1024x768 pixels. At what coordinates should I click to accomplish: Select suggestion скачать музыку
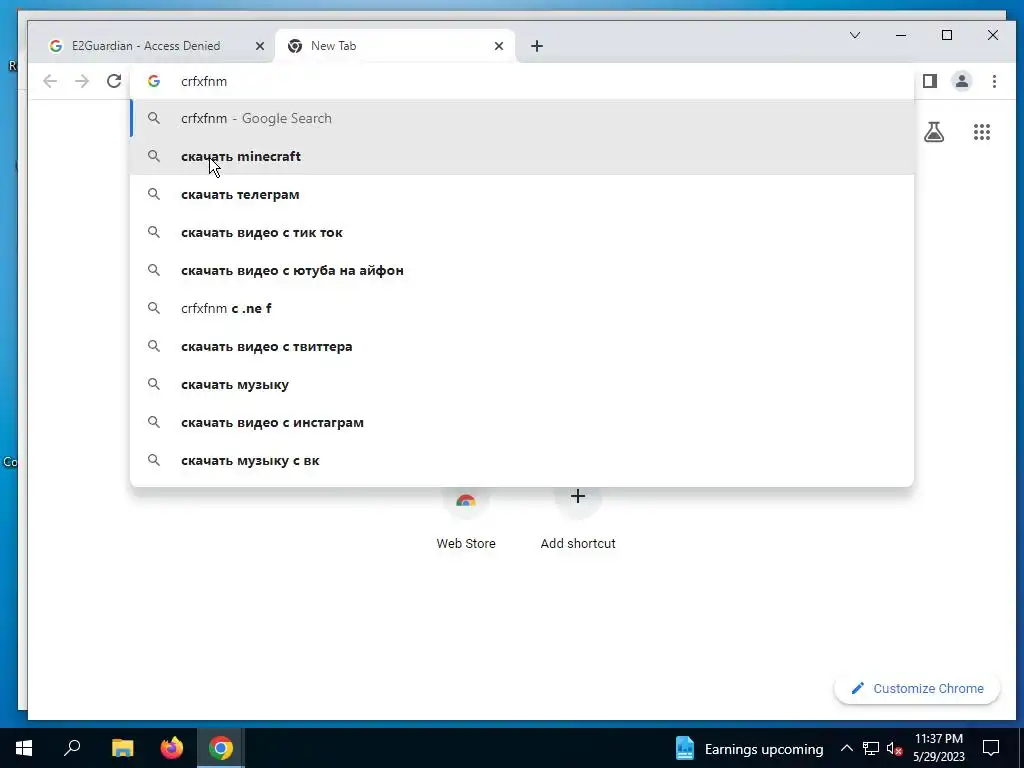click(522, 384)
